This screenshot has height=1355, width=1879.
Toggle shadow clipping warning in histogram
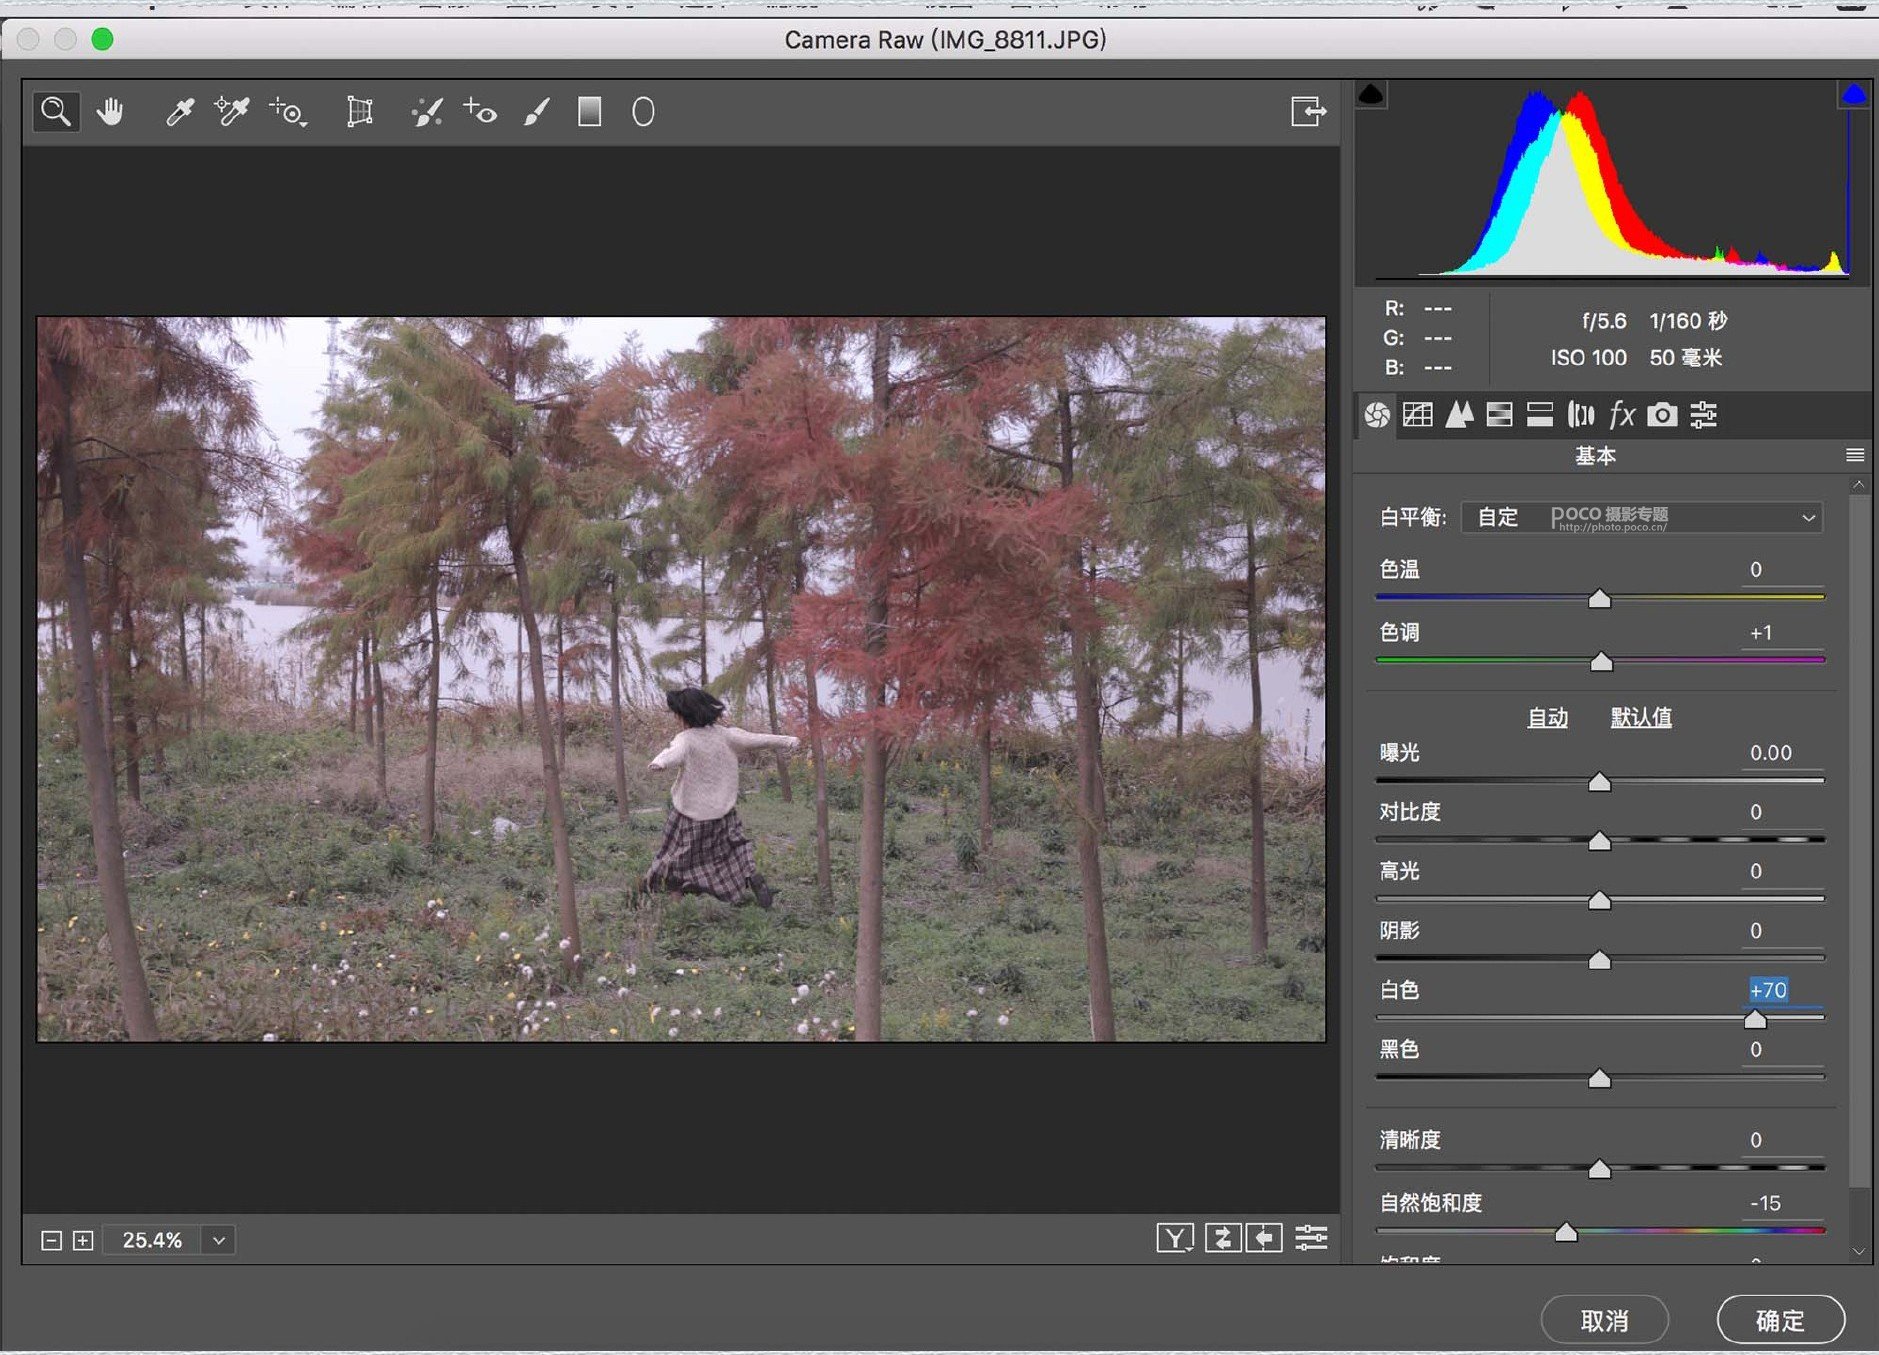click(1371, 95)
